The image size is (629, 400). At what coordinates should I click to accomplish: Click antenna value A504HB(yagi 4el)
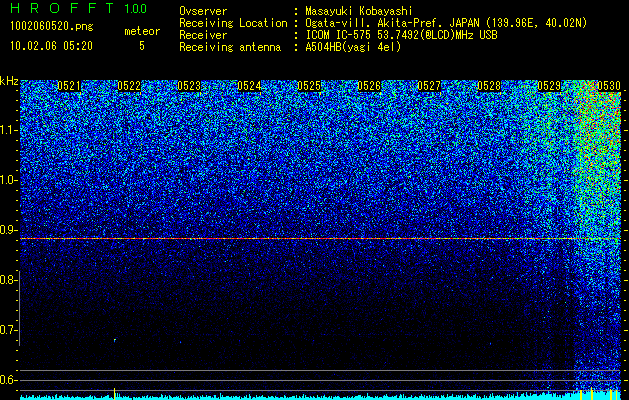[353, 47]
